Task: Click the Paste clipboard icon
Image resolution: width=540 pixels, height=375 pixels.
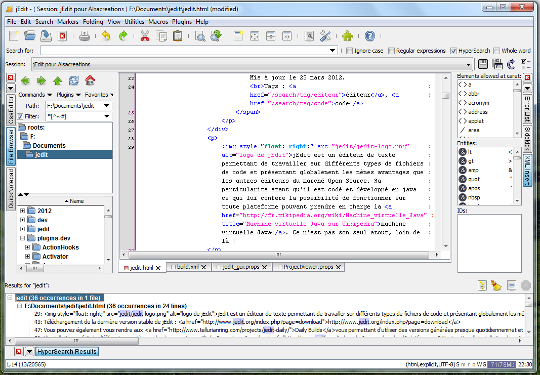Action: tap(177, 36)
